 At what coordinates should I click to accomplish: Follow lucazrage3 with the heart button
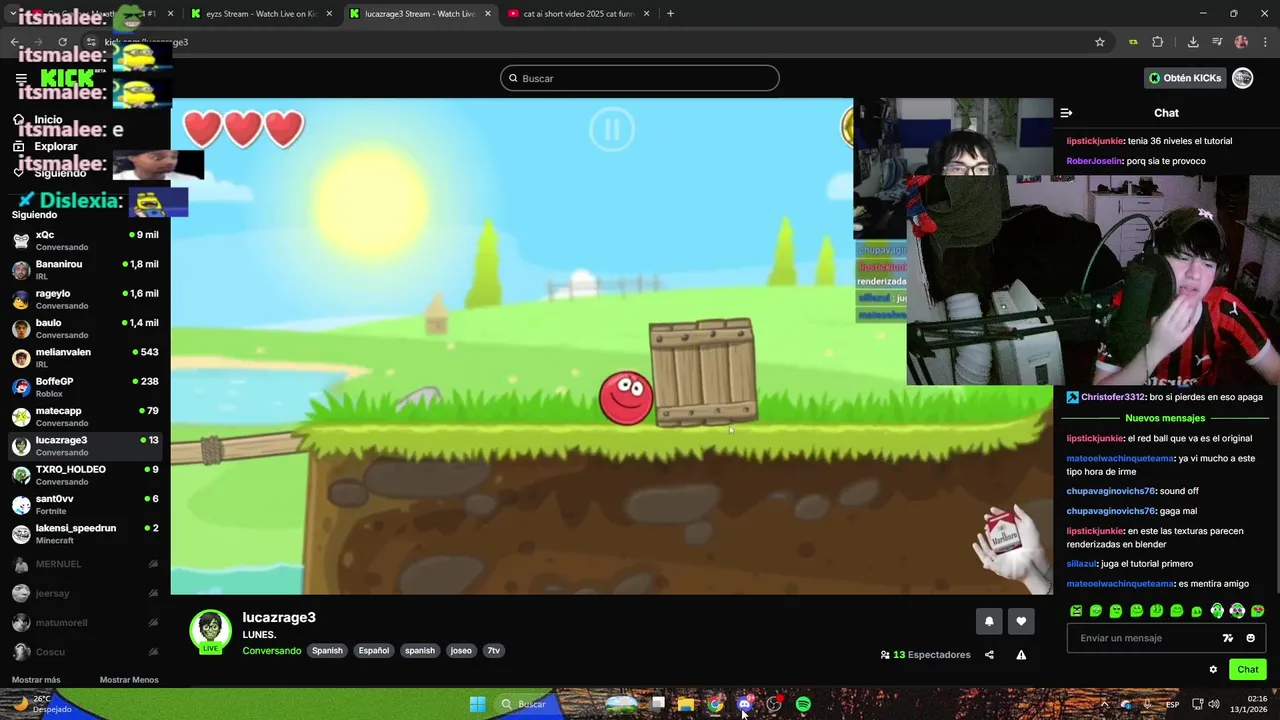click(x=1021, y=621)
